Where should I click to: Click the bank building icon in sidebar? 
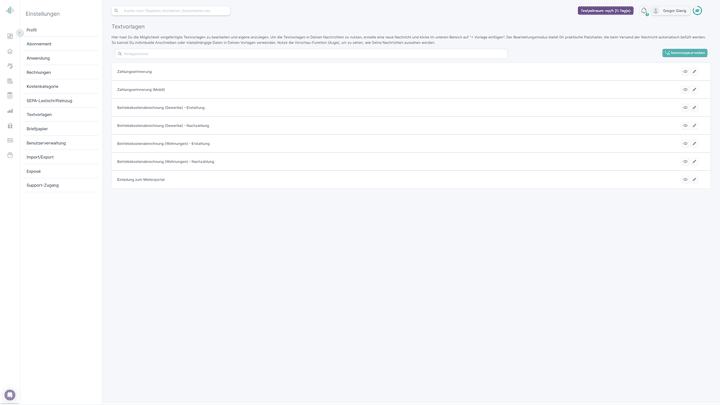10,126
